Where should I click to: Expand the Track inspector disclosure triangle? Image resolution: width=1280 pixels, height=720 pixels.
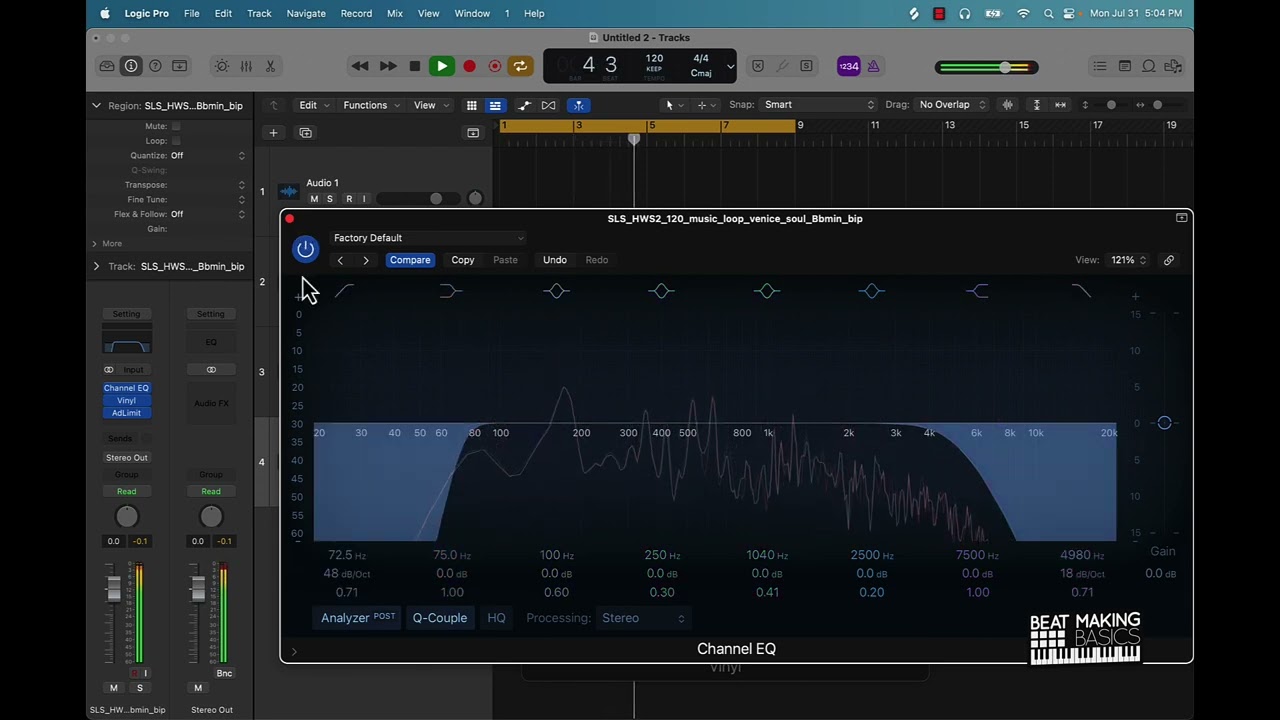point(96,266)
